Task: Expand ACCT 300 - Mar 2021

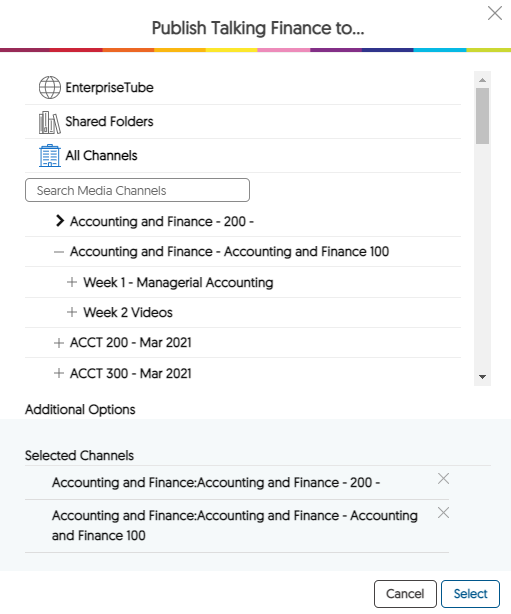Action: coord(59,373)
